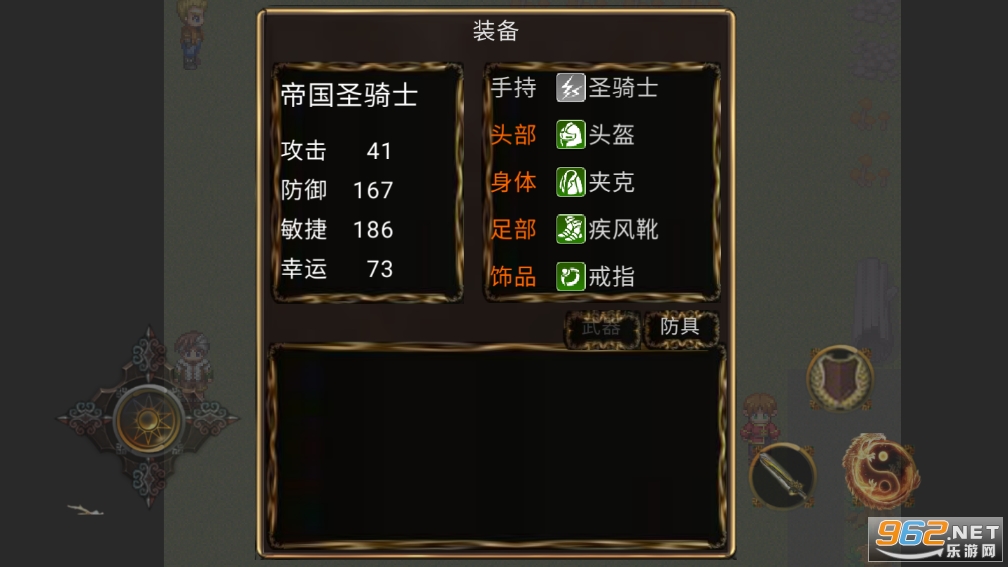Select the 头部 equipment slot label

pyautogui.click(x=513, y=135)
